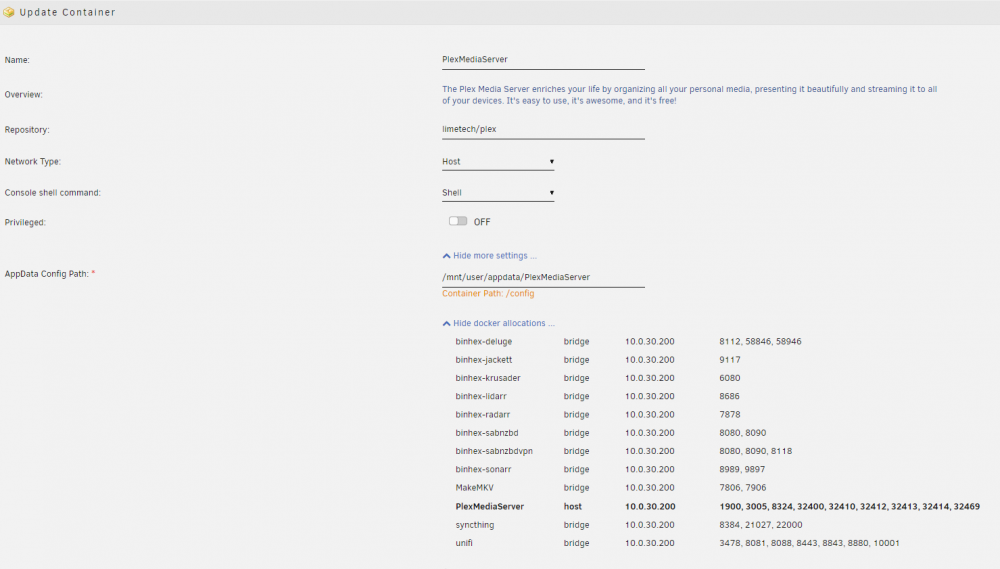1000x569 pixels.
Task: Click the AppData Config Path field
Action: coord(543,277)
